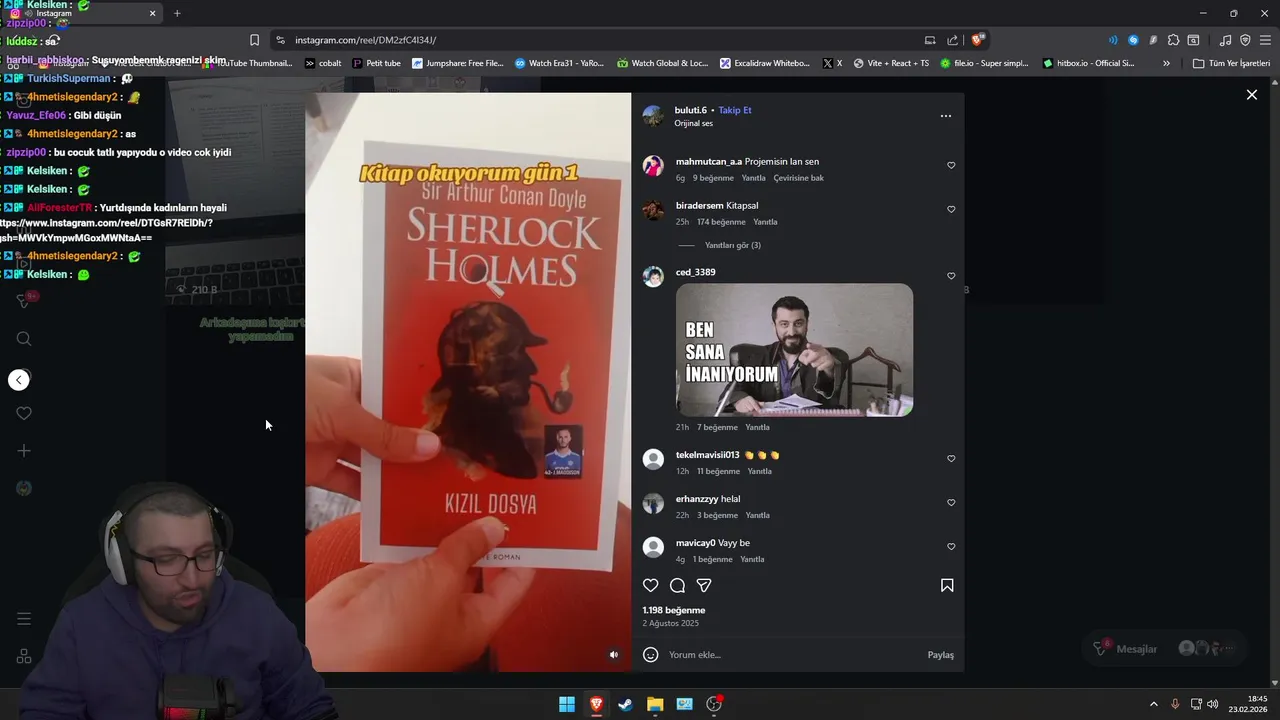Open the Jumpshare bookmark
Screen dimensions: 1280x720
[458, 63]
